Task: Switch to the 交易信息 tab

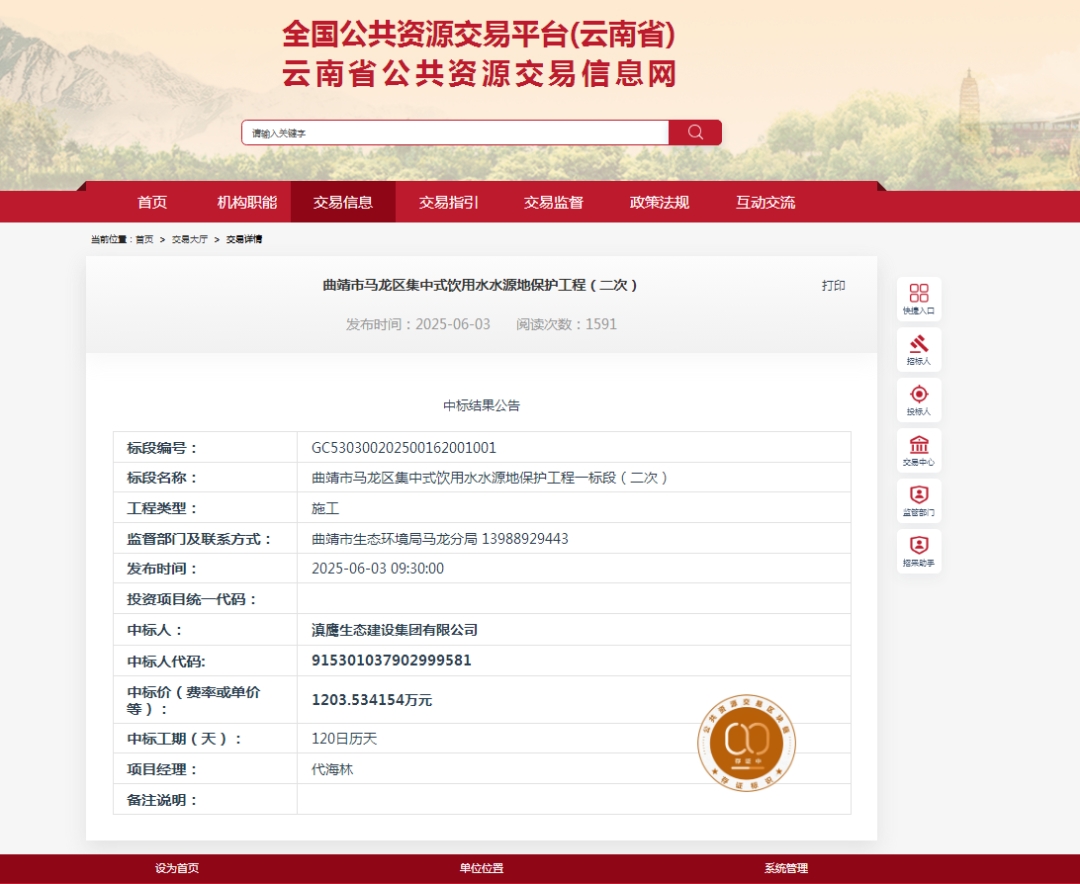Action: click(x=343, y=202)
